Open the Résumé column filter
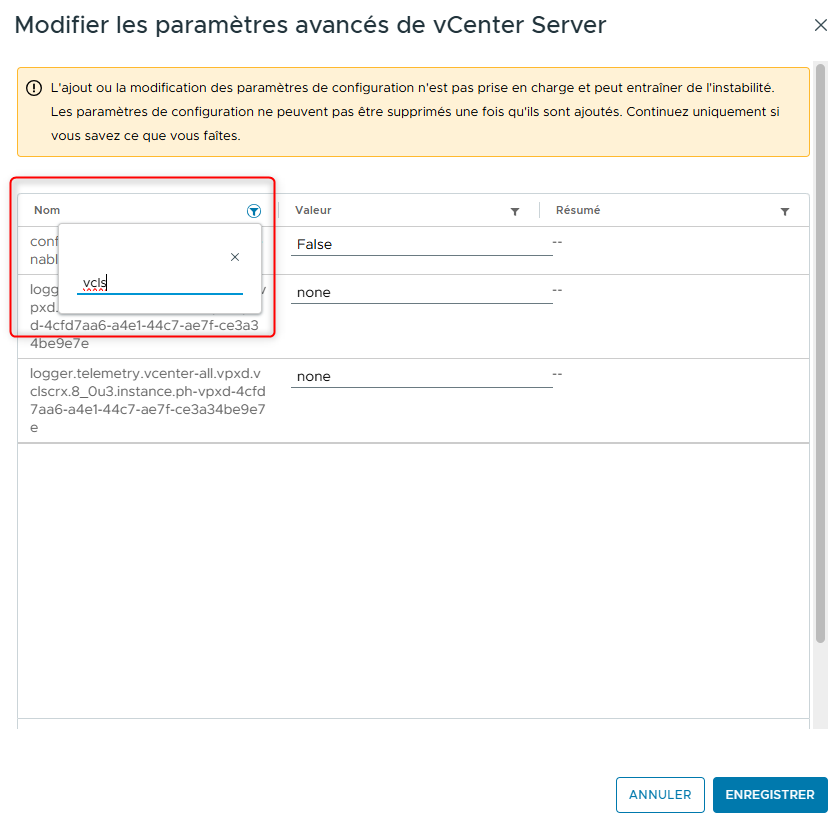 (785, 211)
